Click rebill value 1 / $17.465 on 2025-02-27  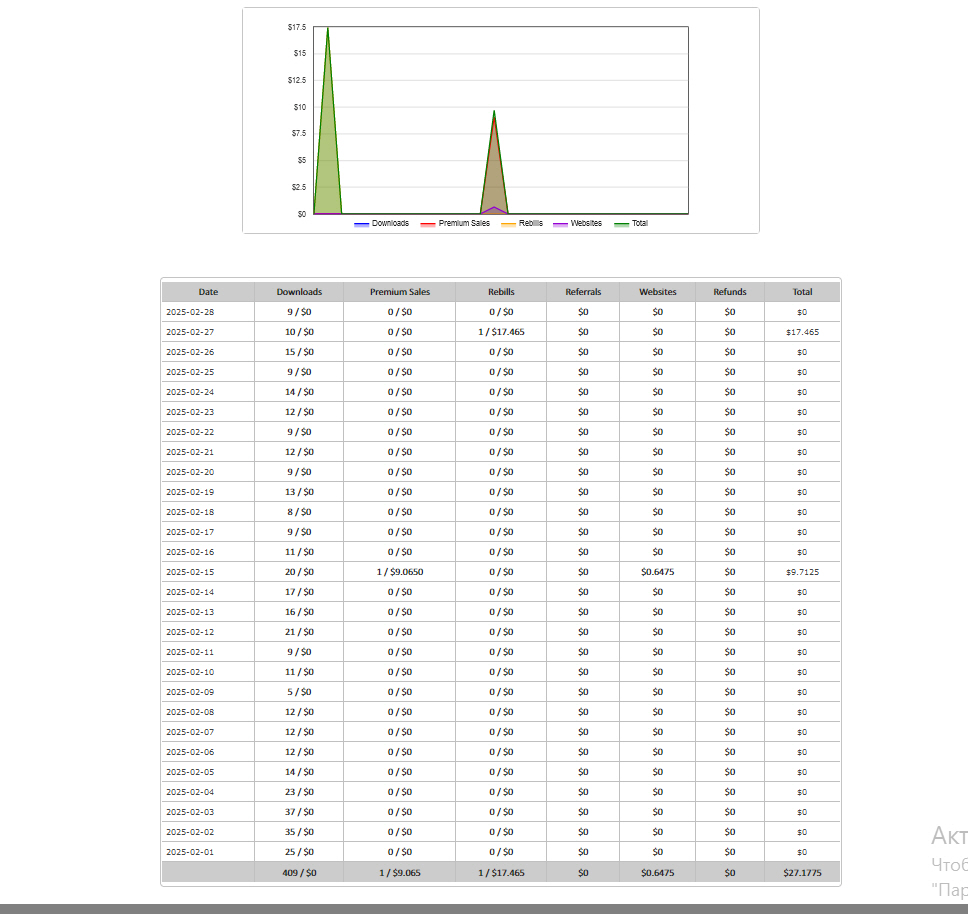(x=501, y=332)
